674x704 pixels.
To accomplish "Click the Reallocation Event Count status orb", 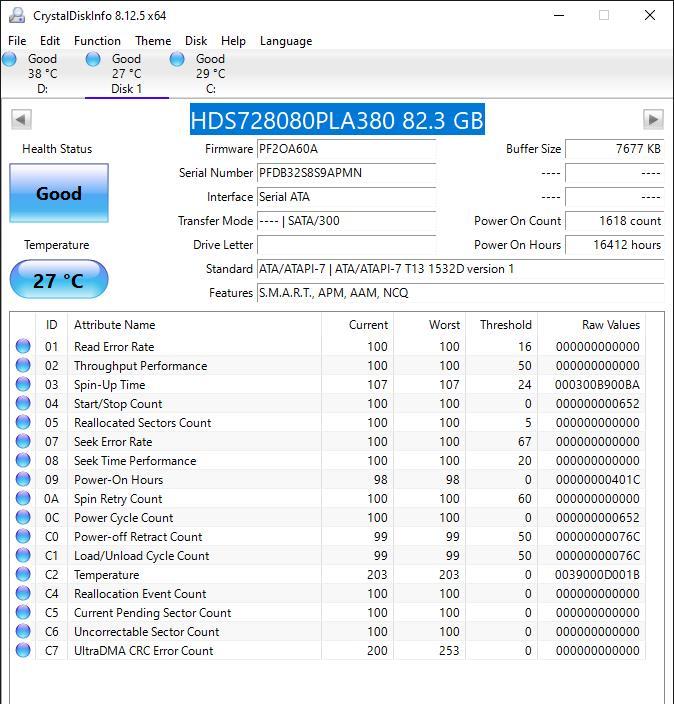I will [23, 593].
